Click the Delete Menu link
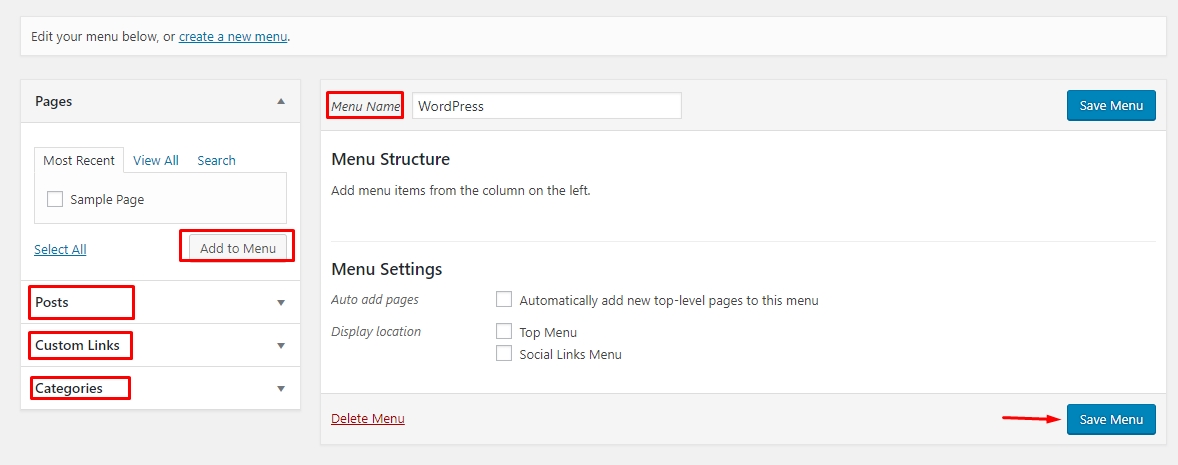This screenshot has width=1178, height=465. (x=368, y=419)
